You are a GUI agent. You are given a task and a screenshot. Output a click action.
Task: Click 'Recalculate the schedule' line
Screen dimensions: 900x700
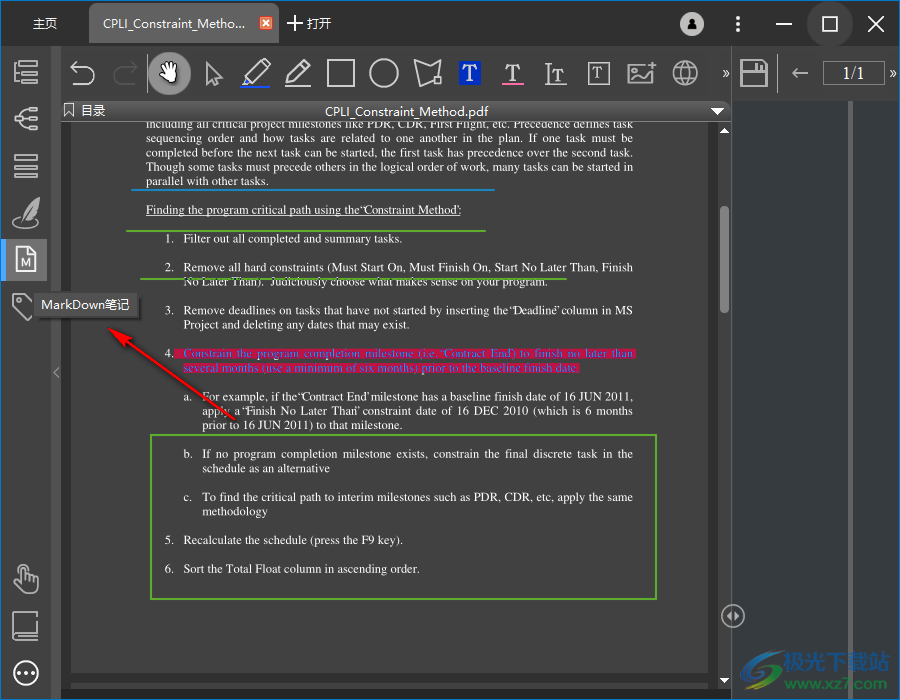tap(293, 540)
